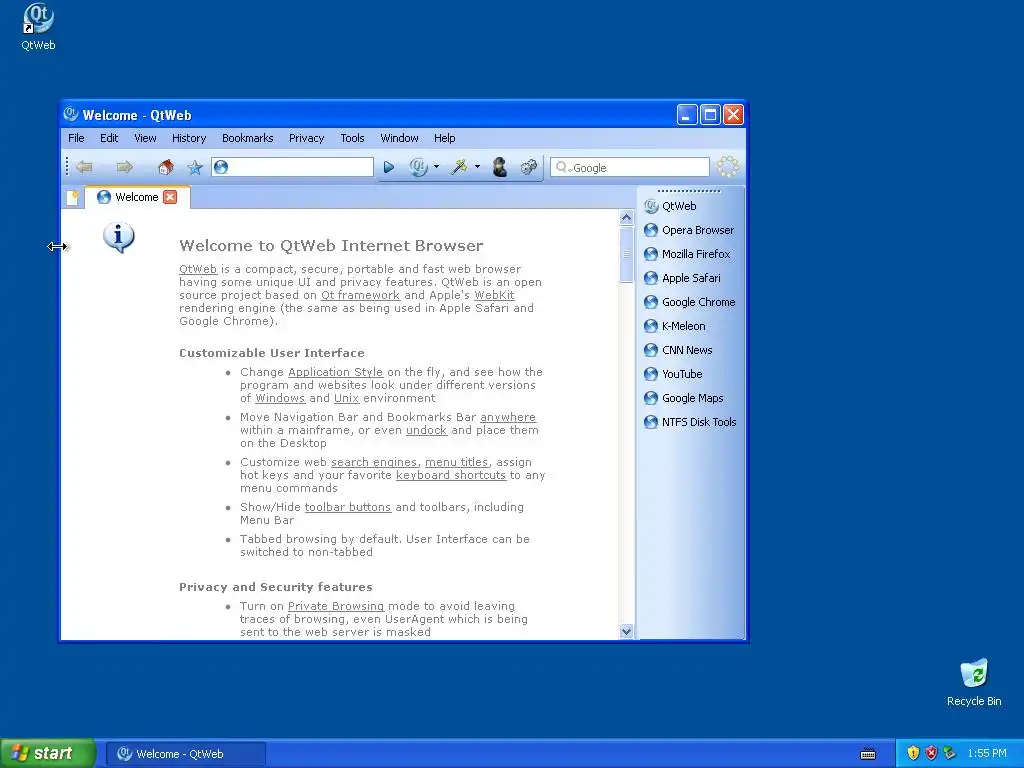This screenshot has width=1024, height=768.
Task: Click the menu titles link
Action: point(456,462)
